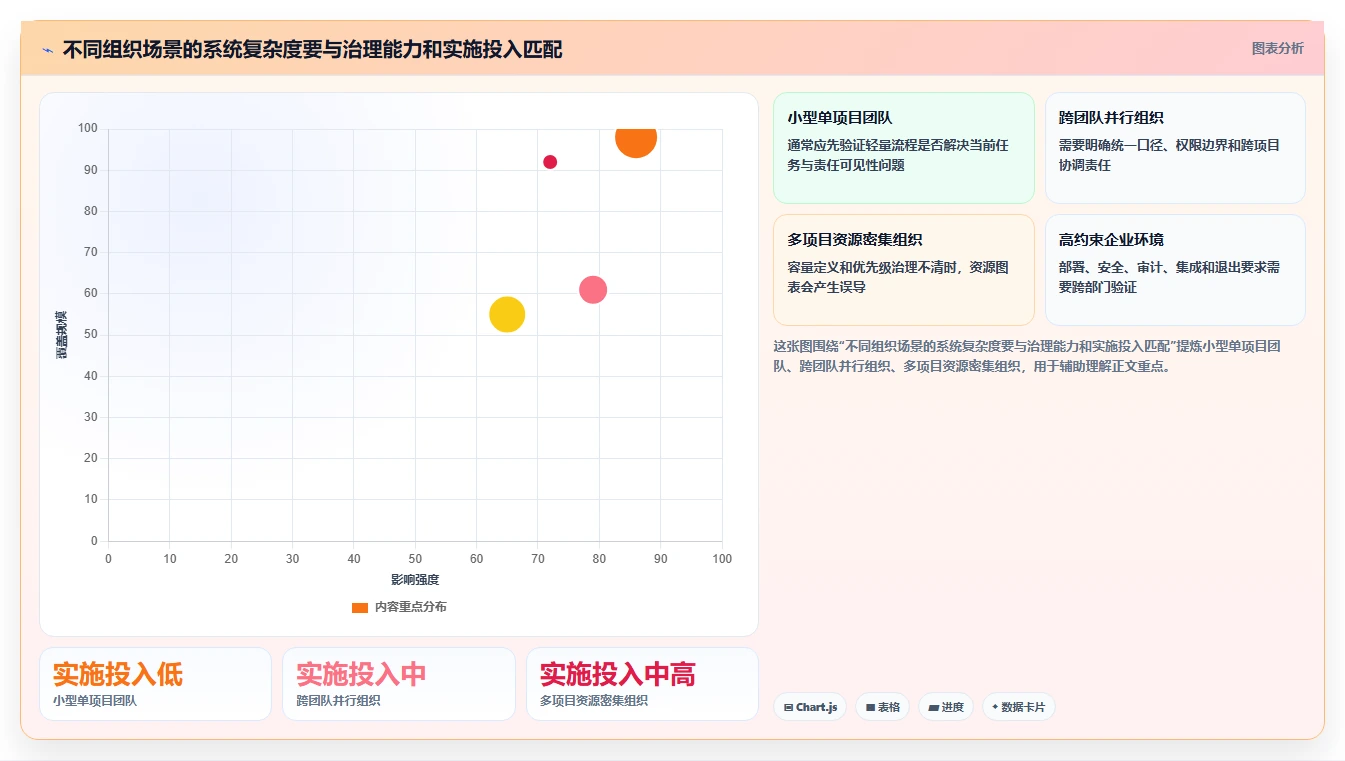Click the 实施投入低 stat card
The width and height of the screenshot is (1345, 761).
click(x=155, y=684)
